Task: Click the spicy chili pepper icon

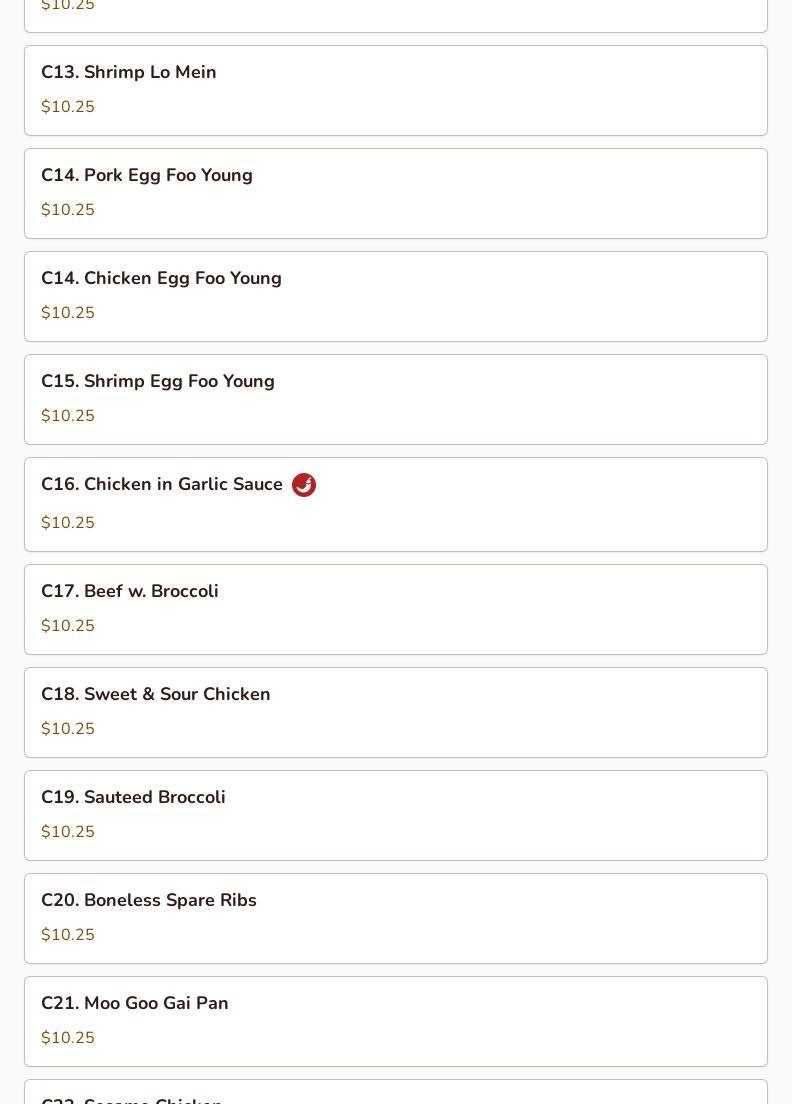Action: tap(304, 484)
